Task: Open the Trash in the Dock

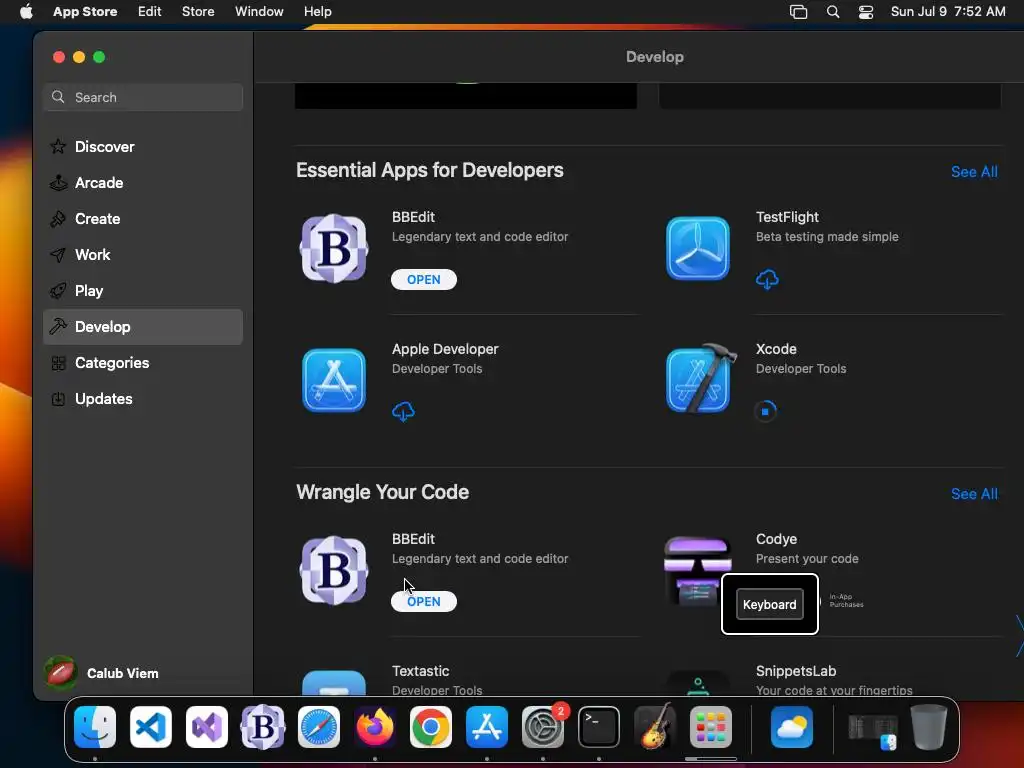Action: click(929, 727)
